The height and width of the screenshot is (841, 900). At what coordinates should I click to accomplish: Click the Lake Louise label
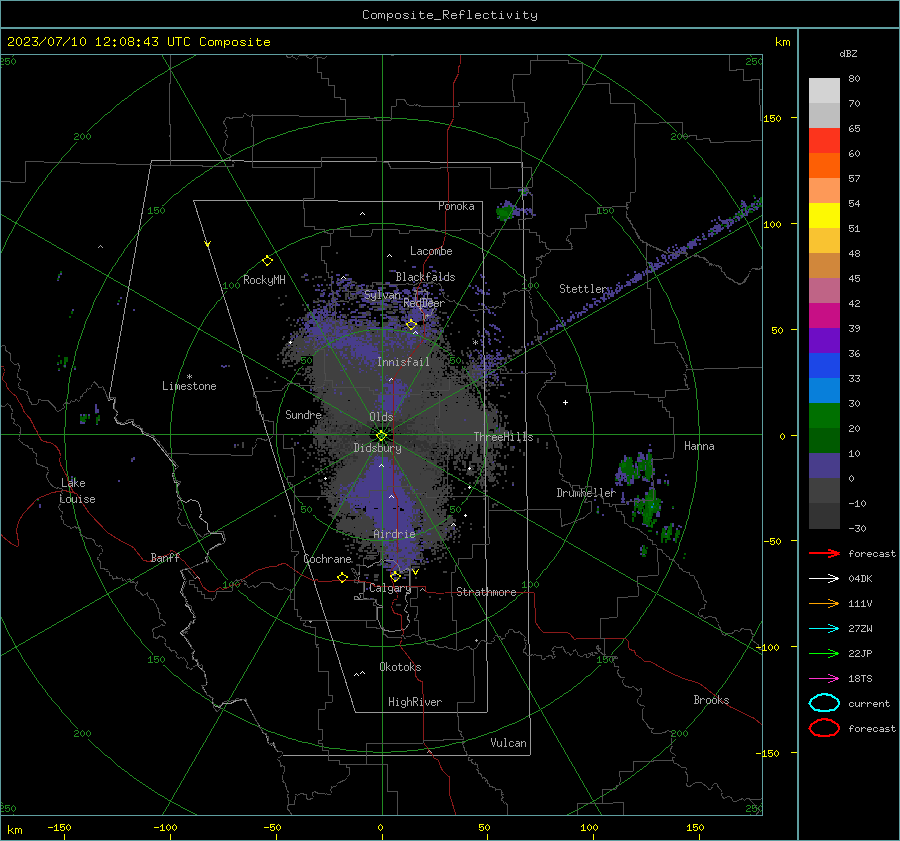point(77,491)
